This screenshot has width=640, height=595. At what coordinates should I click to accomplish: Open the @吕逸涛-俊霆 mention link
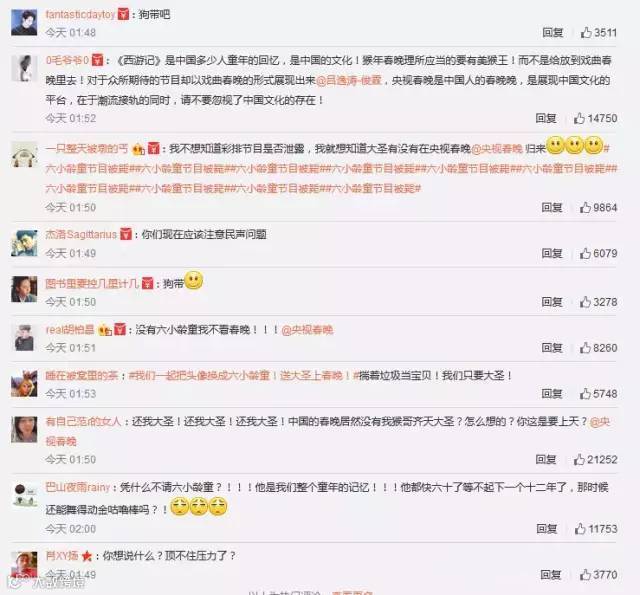pos(349,80)
